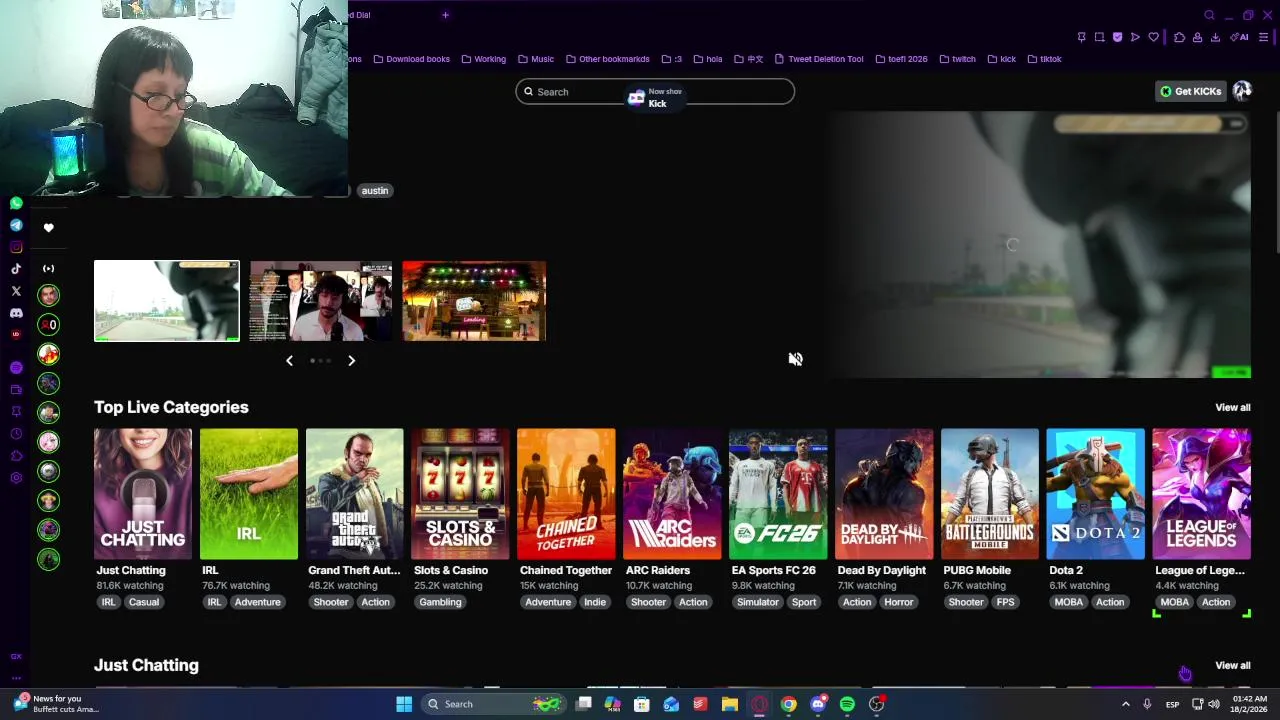
Task: Go to previous featured stream arrow
Action: [x=289, y=360]
